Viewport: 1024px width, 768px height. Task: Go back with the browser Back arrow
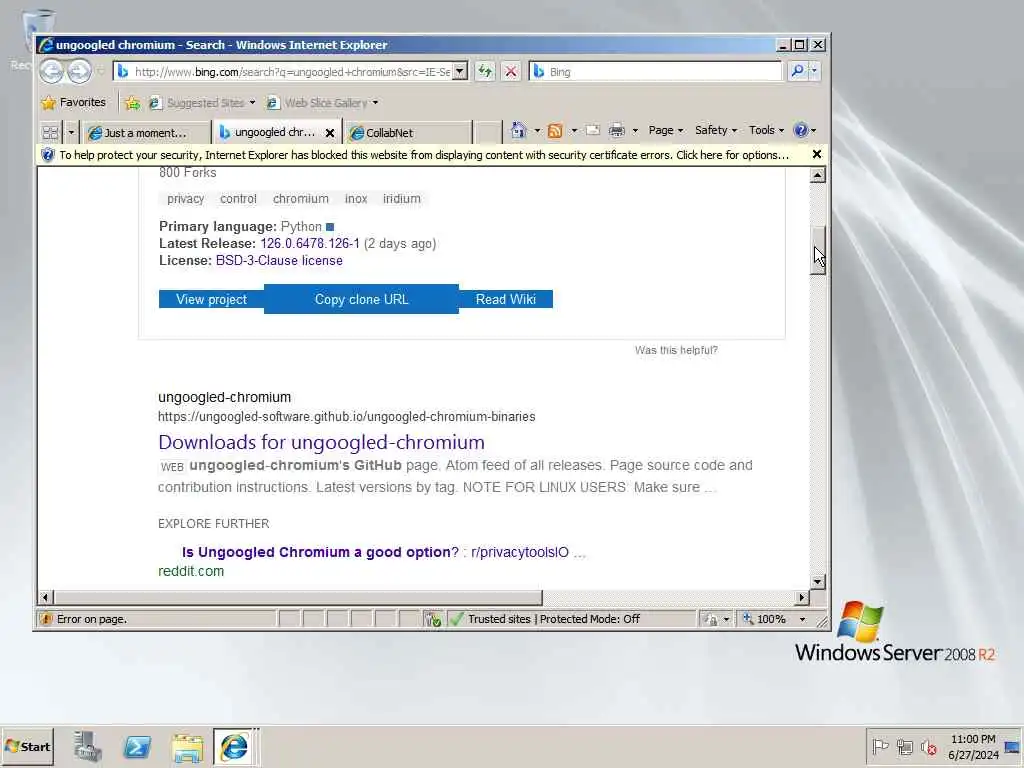tap(52, 71)
